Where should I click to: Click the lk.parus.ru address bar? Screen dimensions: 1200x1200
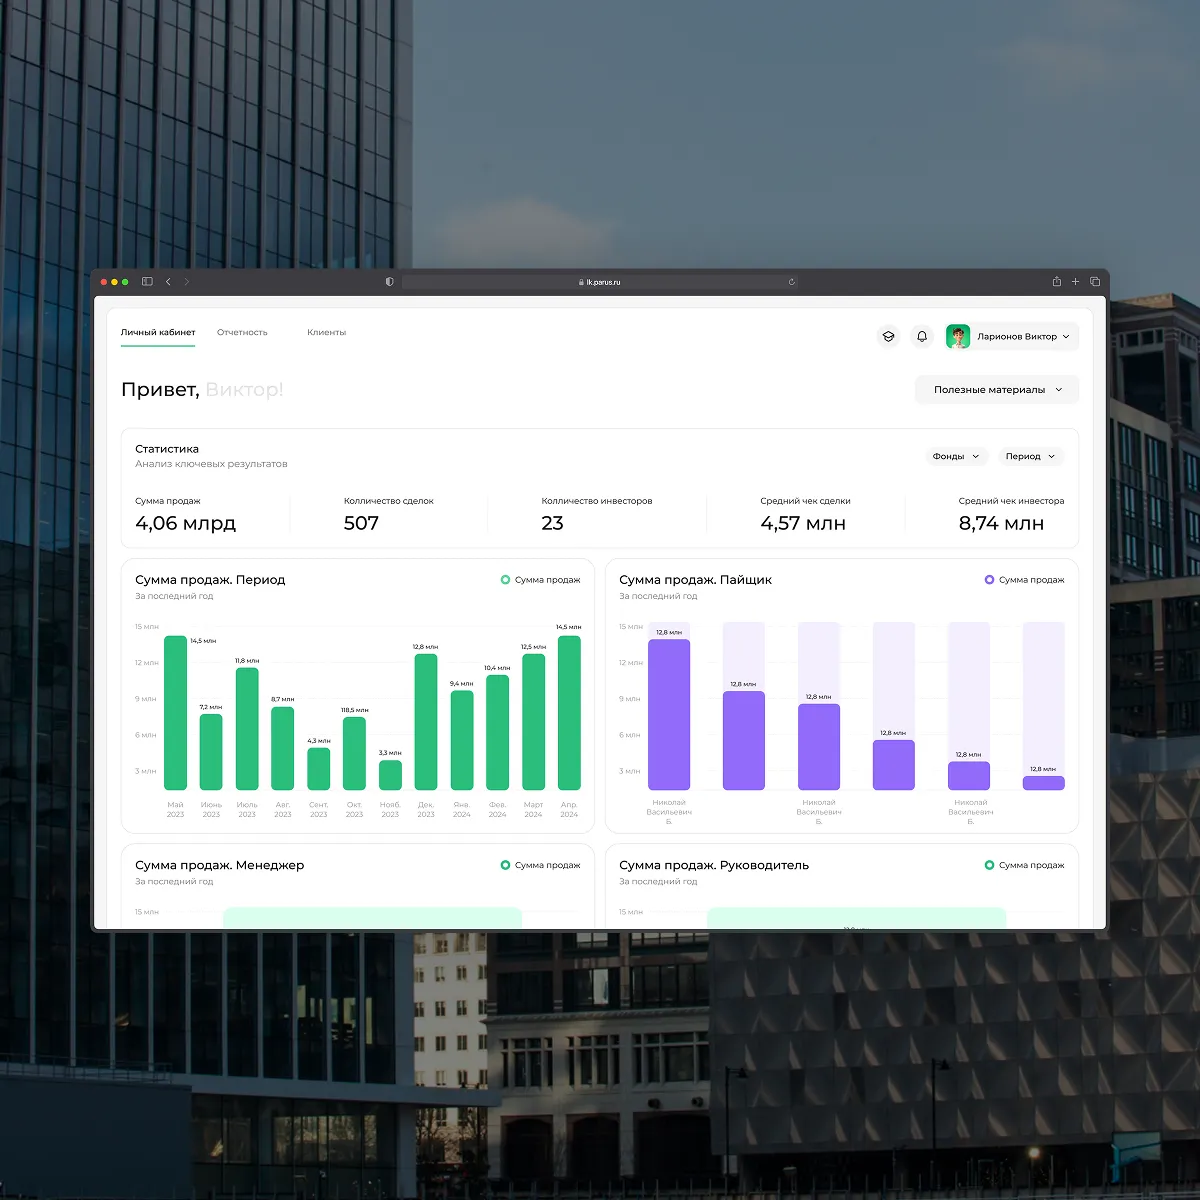coord(600,282)
